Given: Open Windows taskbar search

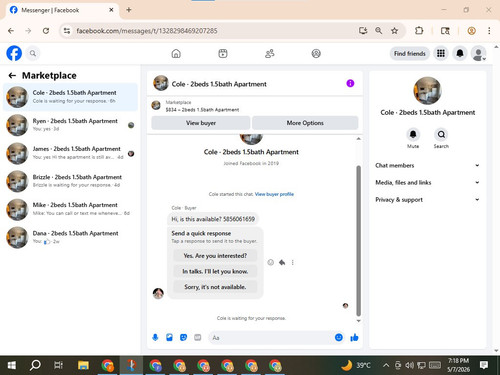Looking at the screenshot, I should (35, 365).
